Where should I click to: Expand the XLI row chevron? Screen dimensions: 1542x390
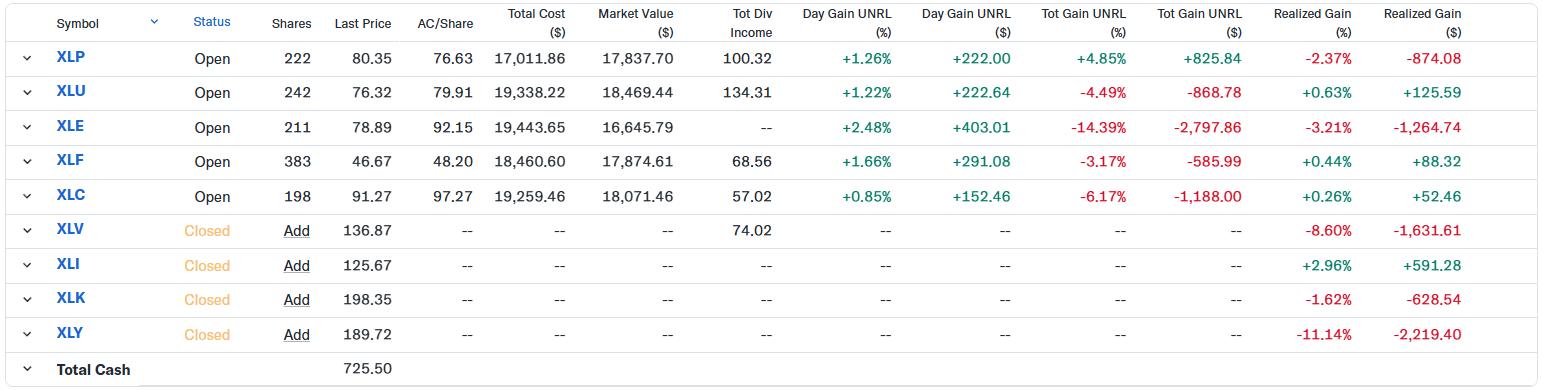pyautogui.click(x=27, y=265)
